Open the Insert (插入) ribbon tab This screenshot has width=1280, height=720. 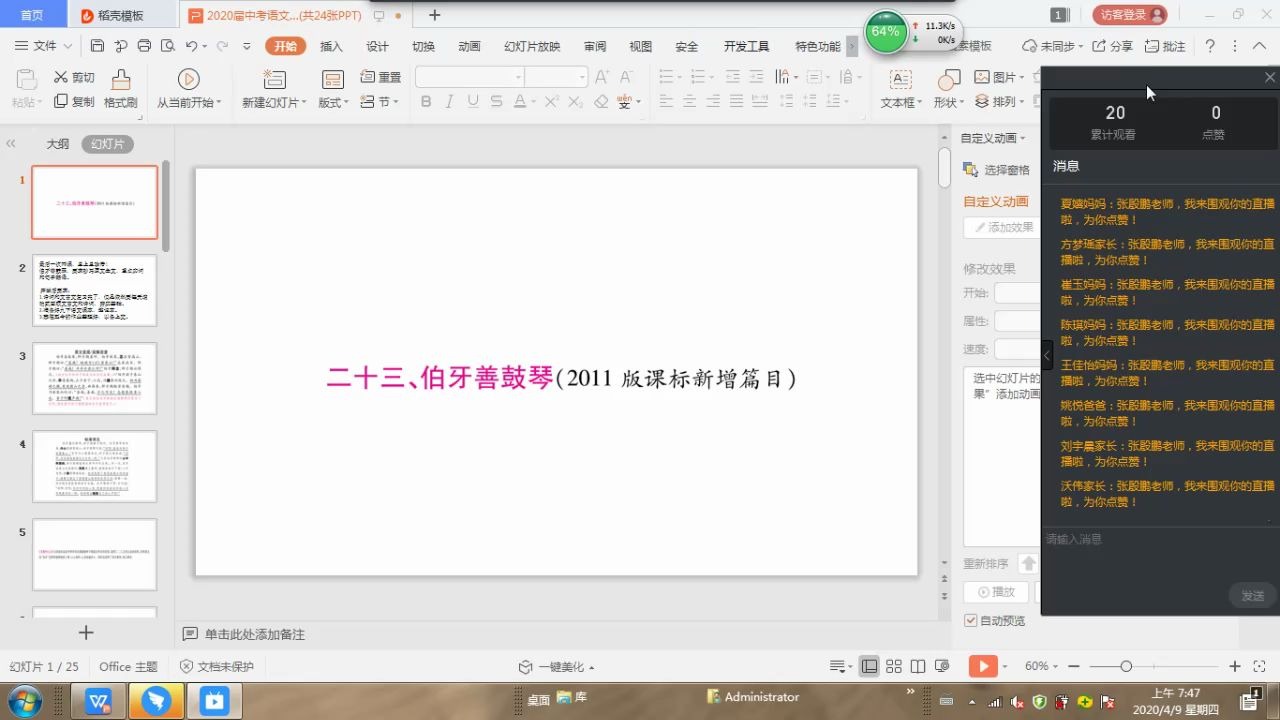tap(331, 46)
